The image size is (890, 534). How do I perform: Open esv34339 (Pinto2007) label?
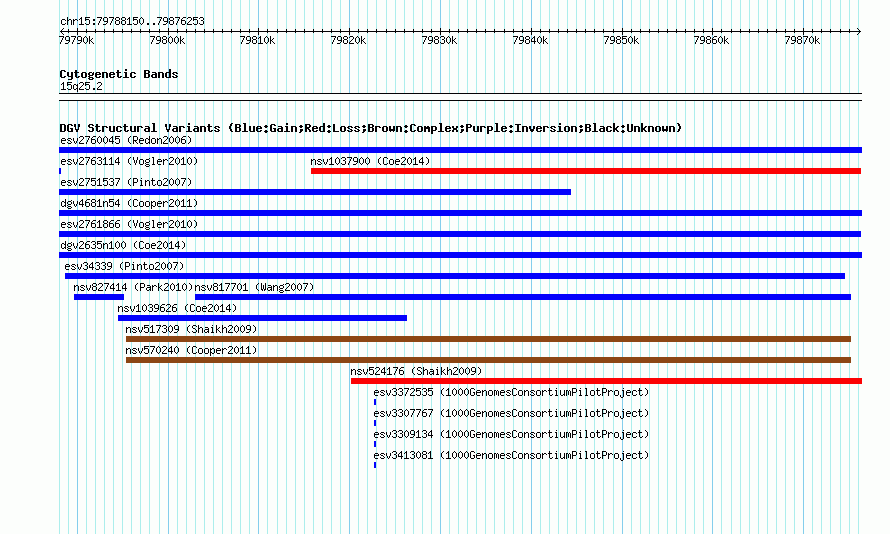click(x=124, y=266)
